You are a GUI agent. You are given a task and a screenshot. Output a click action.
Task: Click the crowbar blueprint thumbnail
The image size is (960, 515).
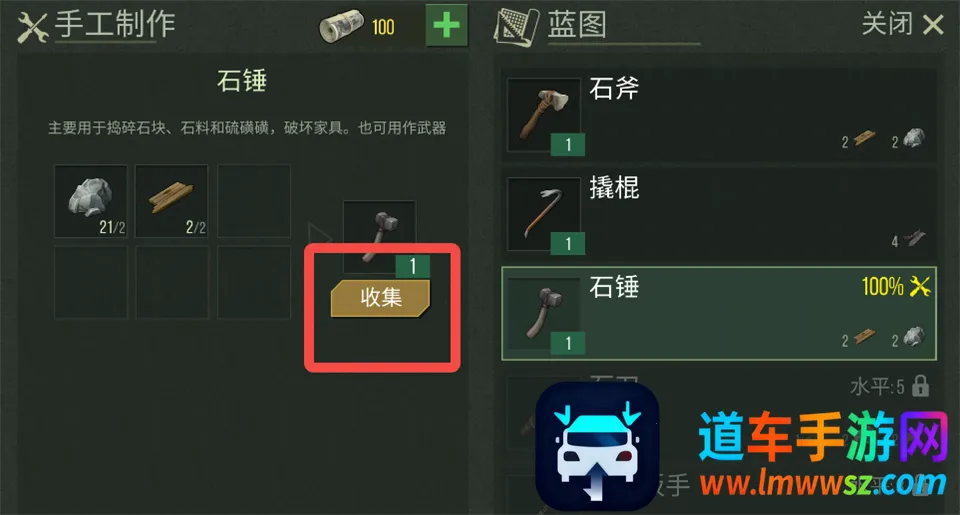[544, 214]
